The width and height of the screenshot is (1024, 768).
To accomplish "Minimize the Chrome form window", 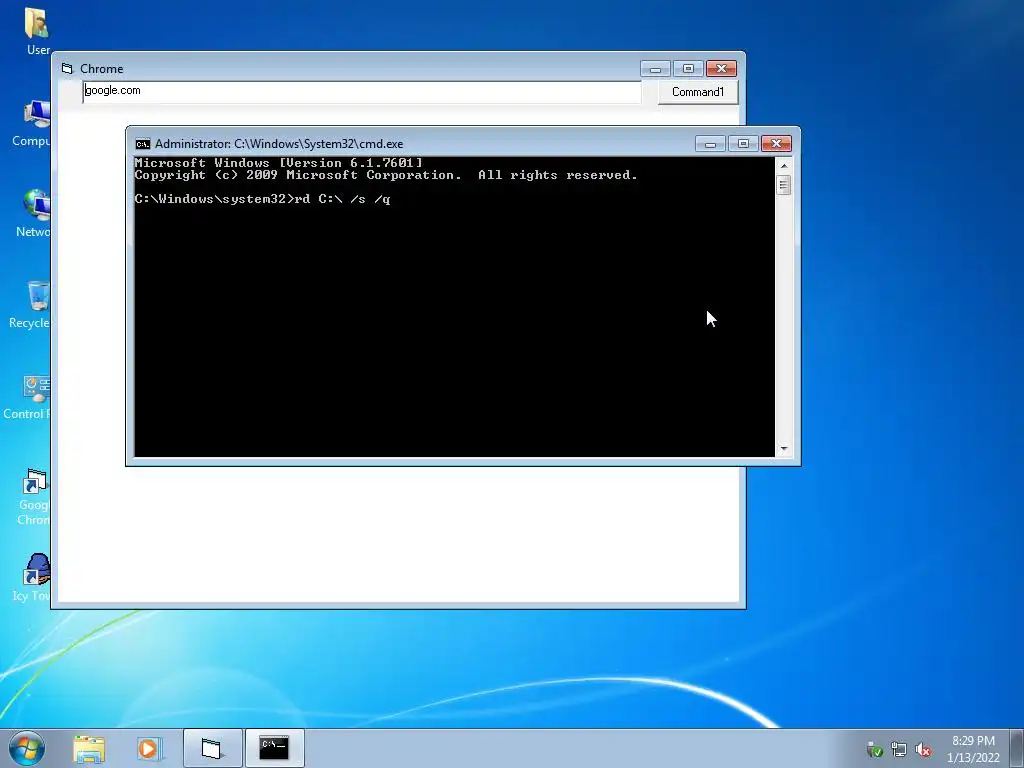I will (656, 69).
